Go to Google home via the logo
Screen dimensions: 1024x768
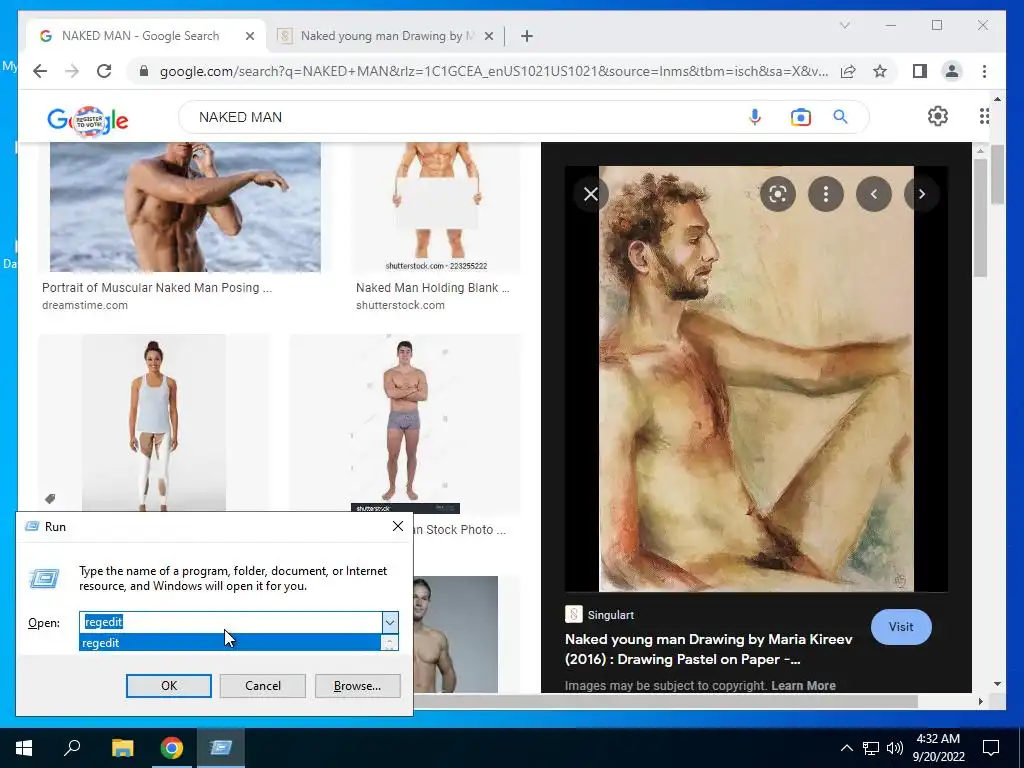click(88, 120)
